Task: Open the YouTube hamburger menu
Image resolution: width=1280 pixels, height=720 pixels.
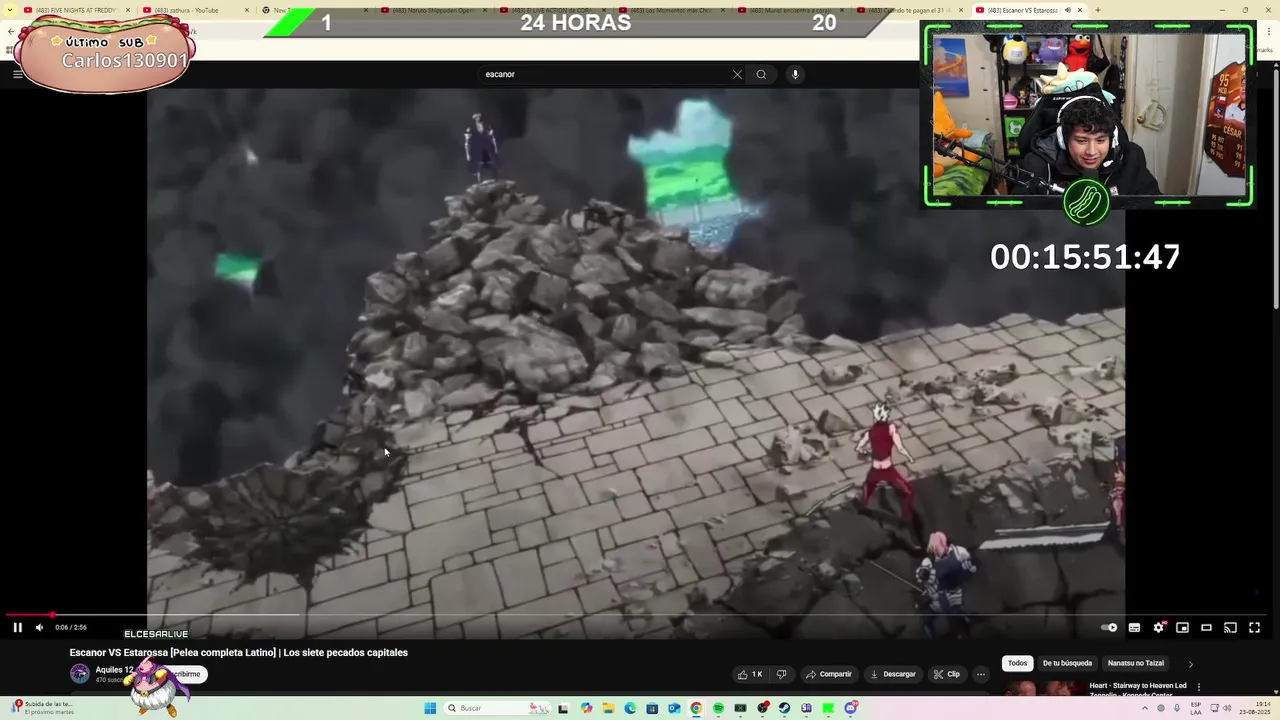Action: point(17,74)
